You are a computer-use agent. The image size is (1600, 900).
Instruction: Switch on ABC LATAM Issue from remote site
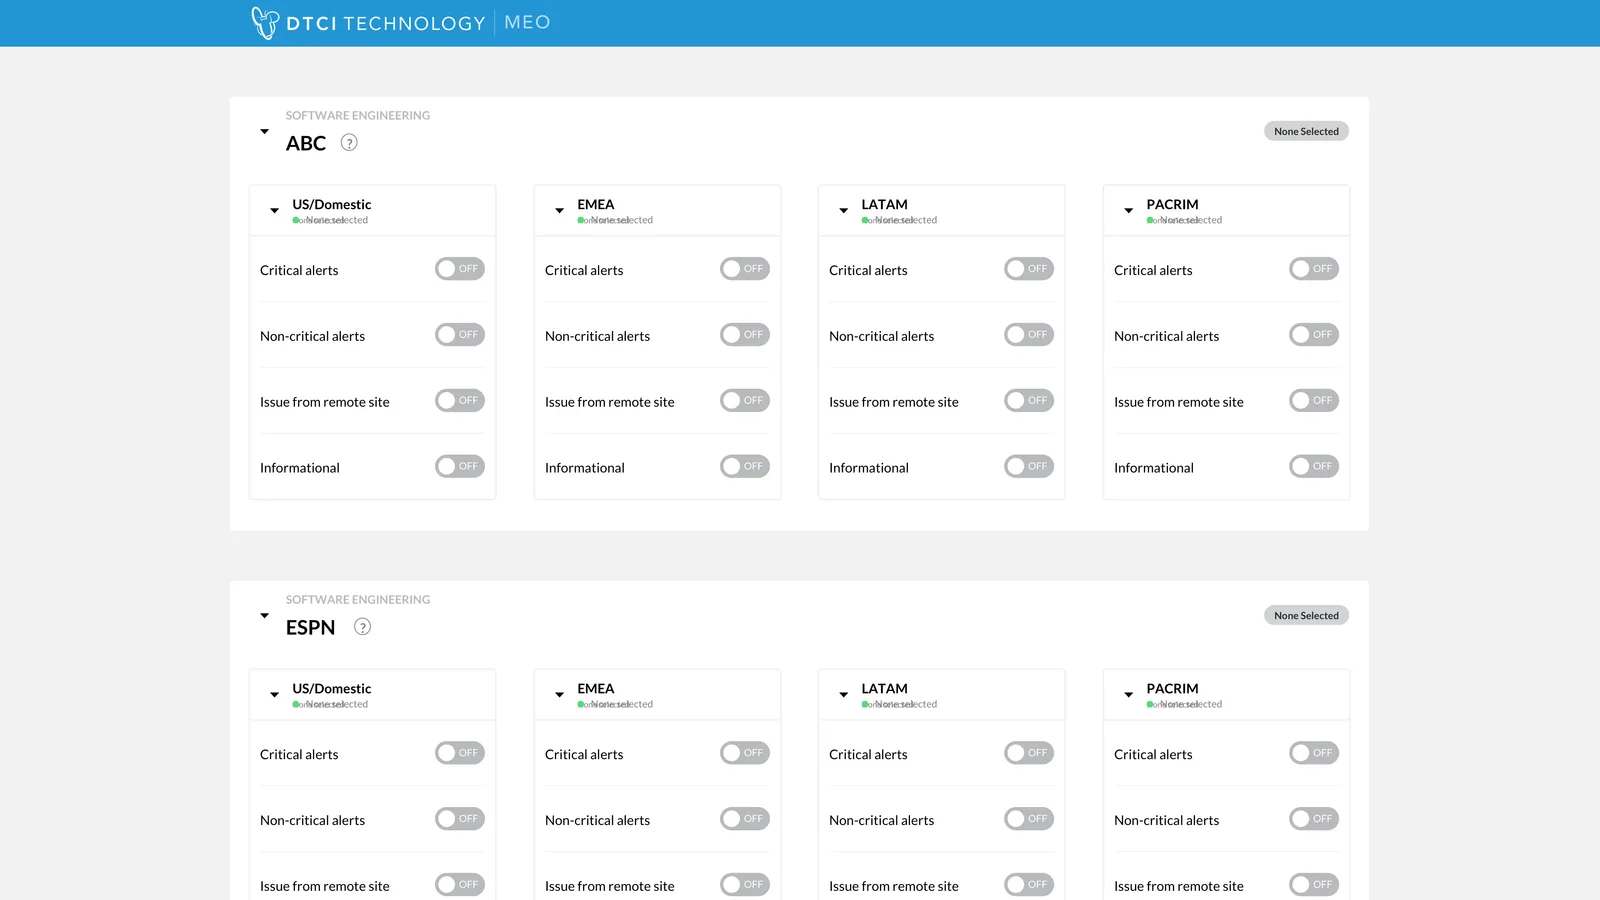click(x=1029, y=401)
